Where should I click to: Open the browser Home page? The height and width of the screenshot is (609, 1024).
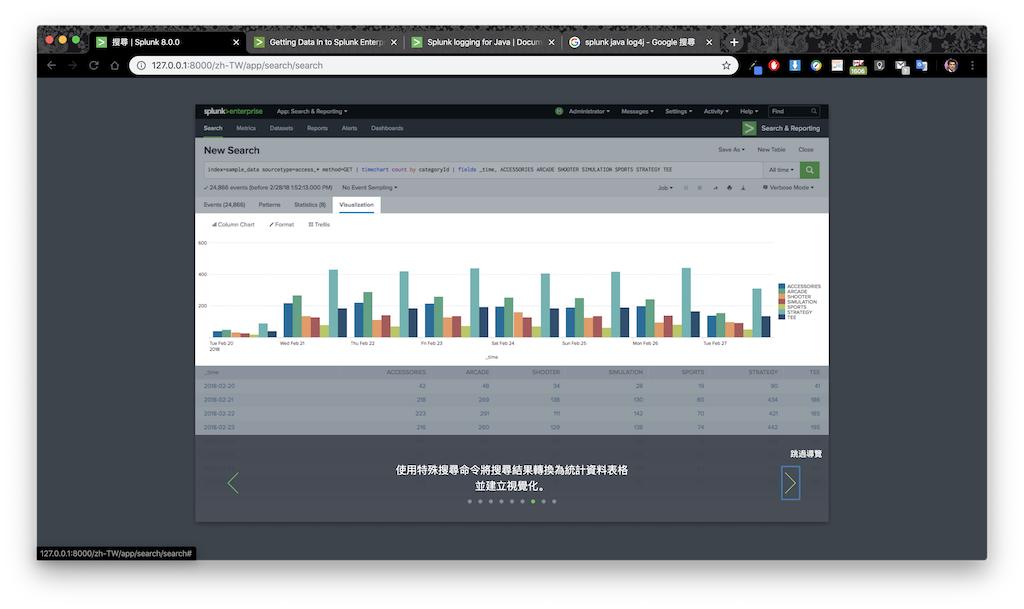114,65
